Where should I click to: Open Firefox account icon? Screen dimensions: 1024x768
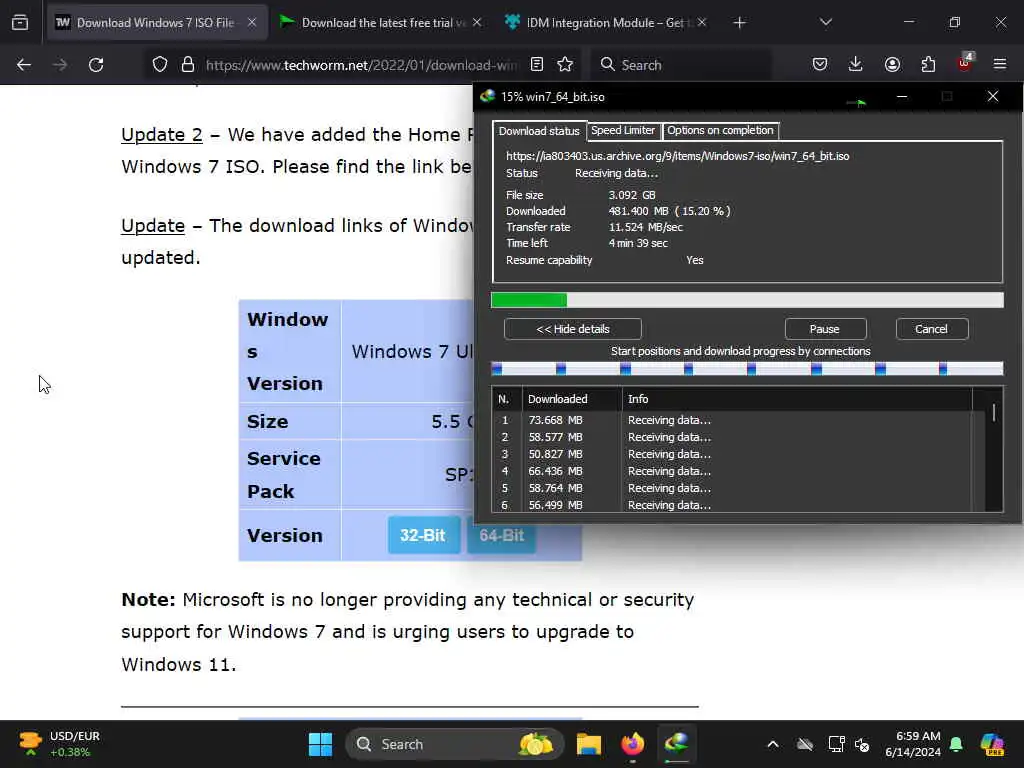coord(892,65)
